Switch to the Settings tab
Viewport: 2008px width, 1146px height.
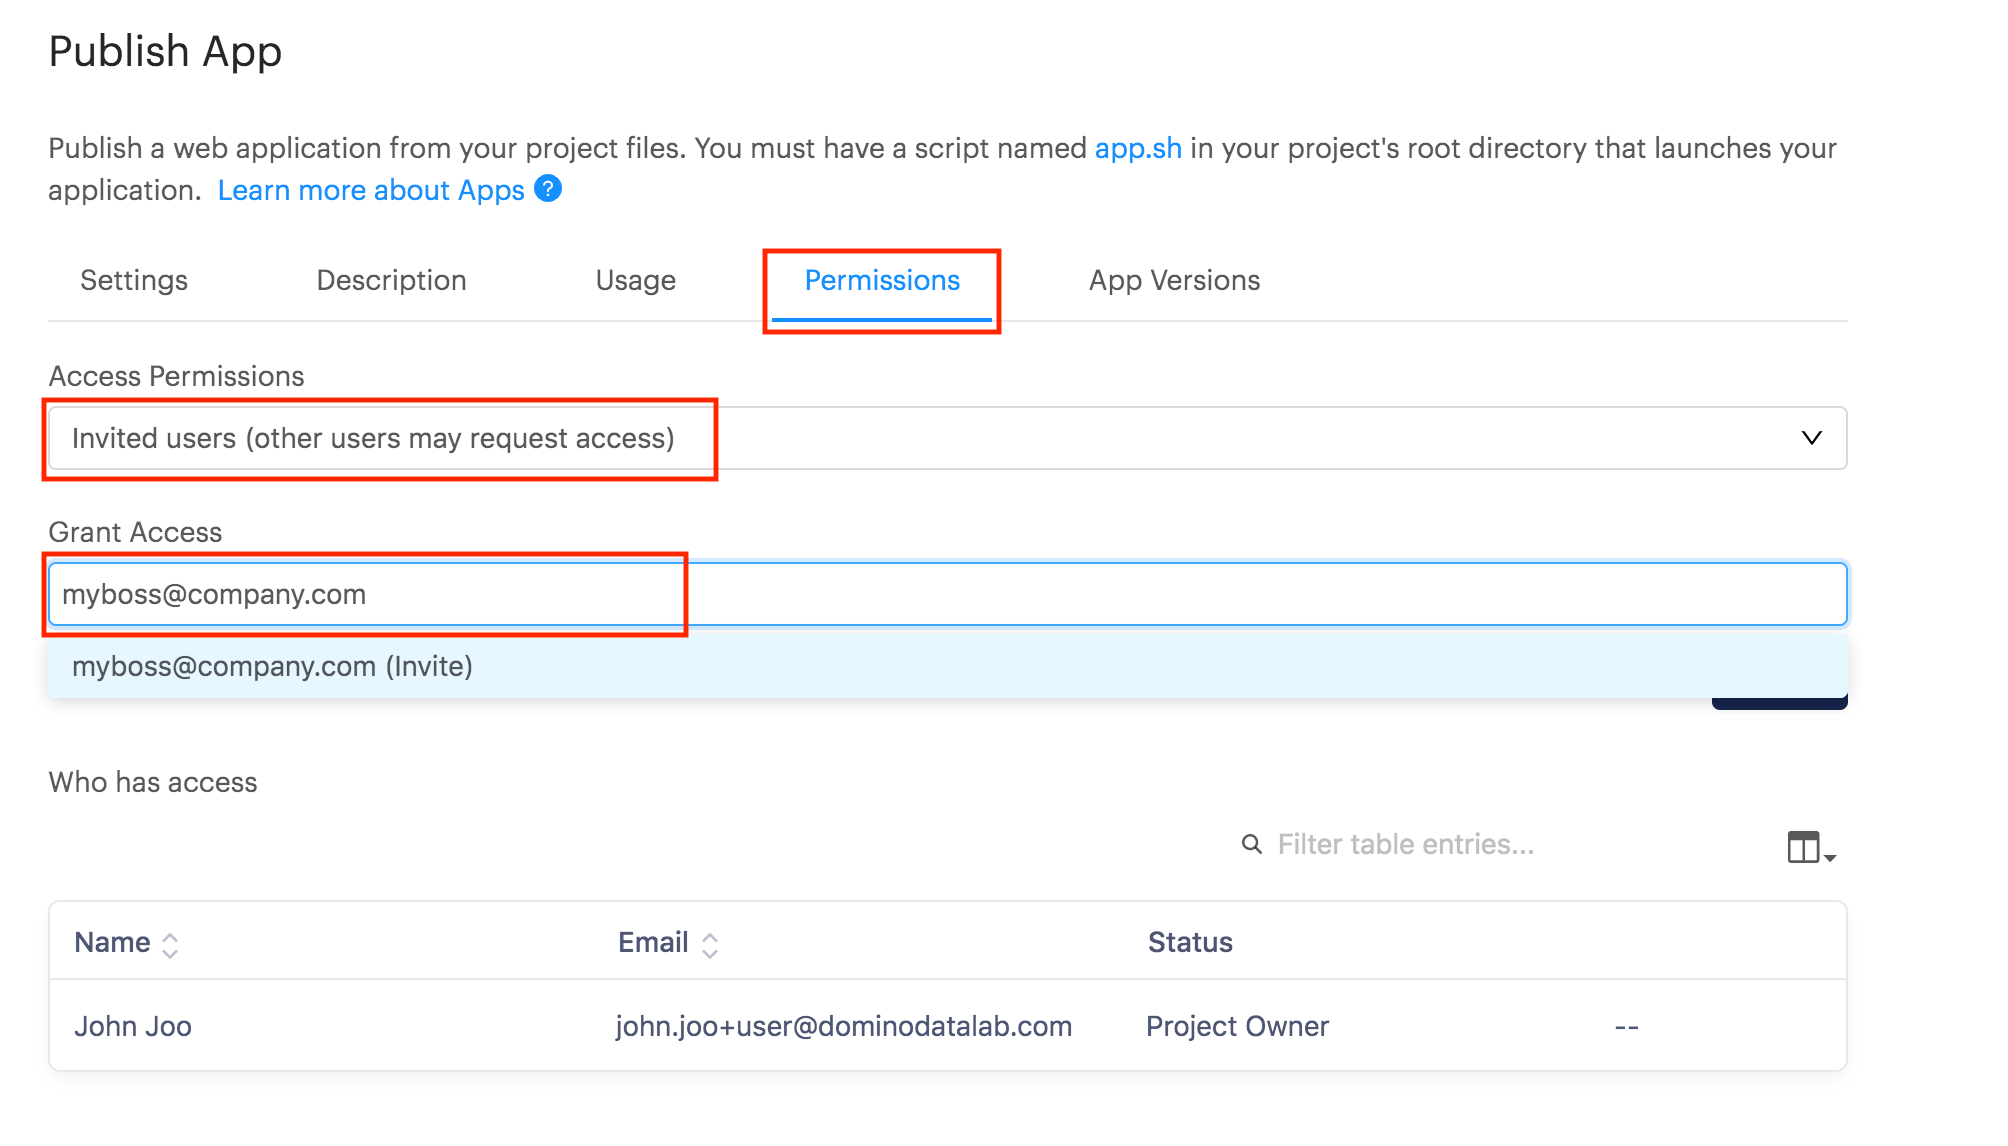click(134, 280)
